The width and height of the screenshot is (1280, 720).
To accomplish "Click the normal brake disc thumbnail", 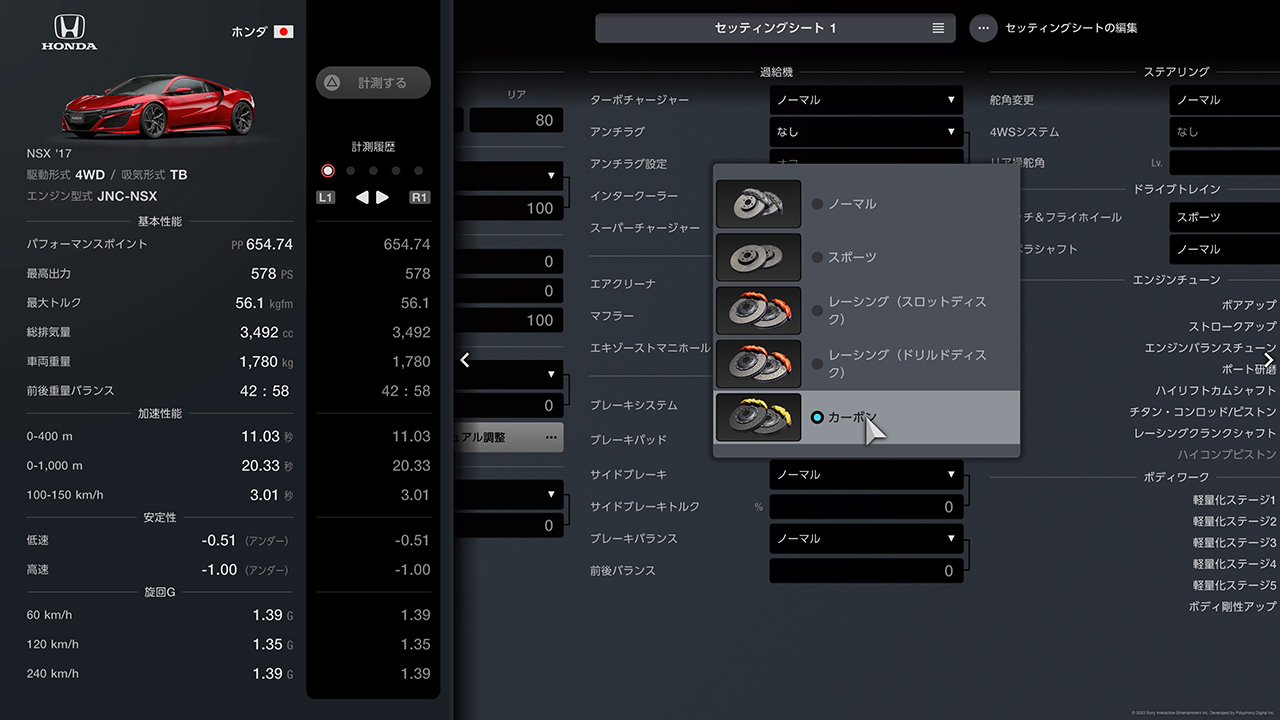I will coord(759,204).
